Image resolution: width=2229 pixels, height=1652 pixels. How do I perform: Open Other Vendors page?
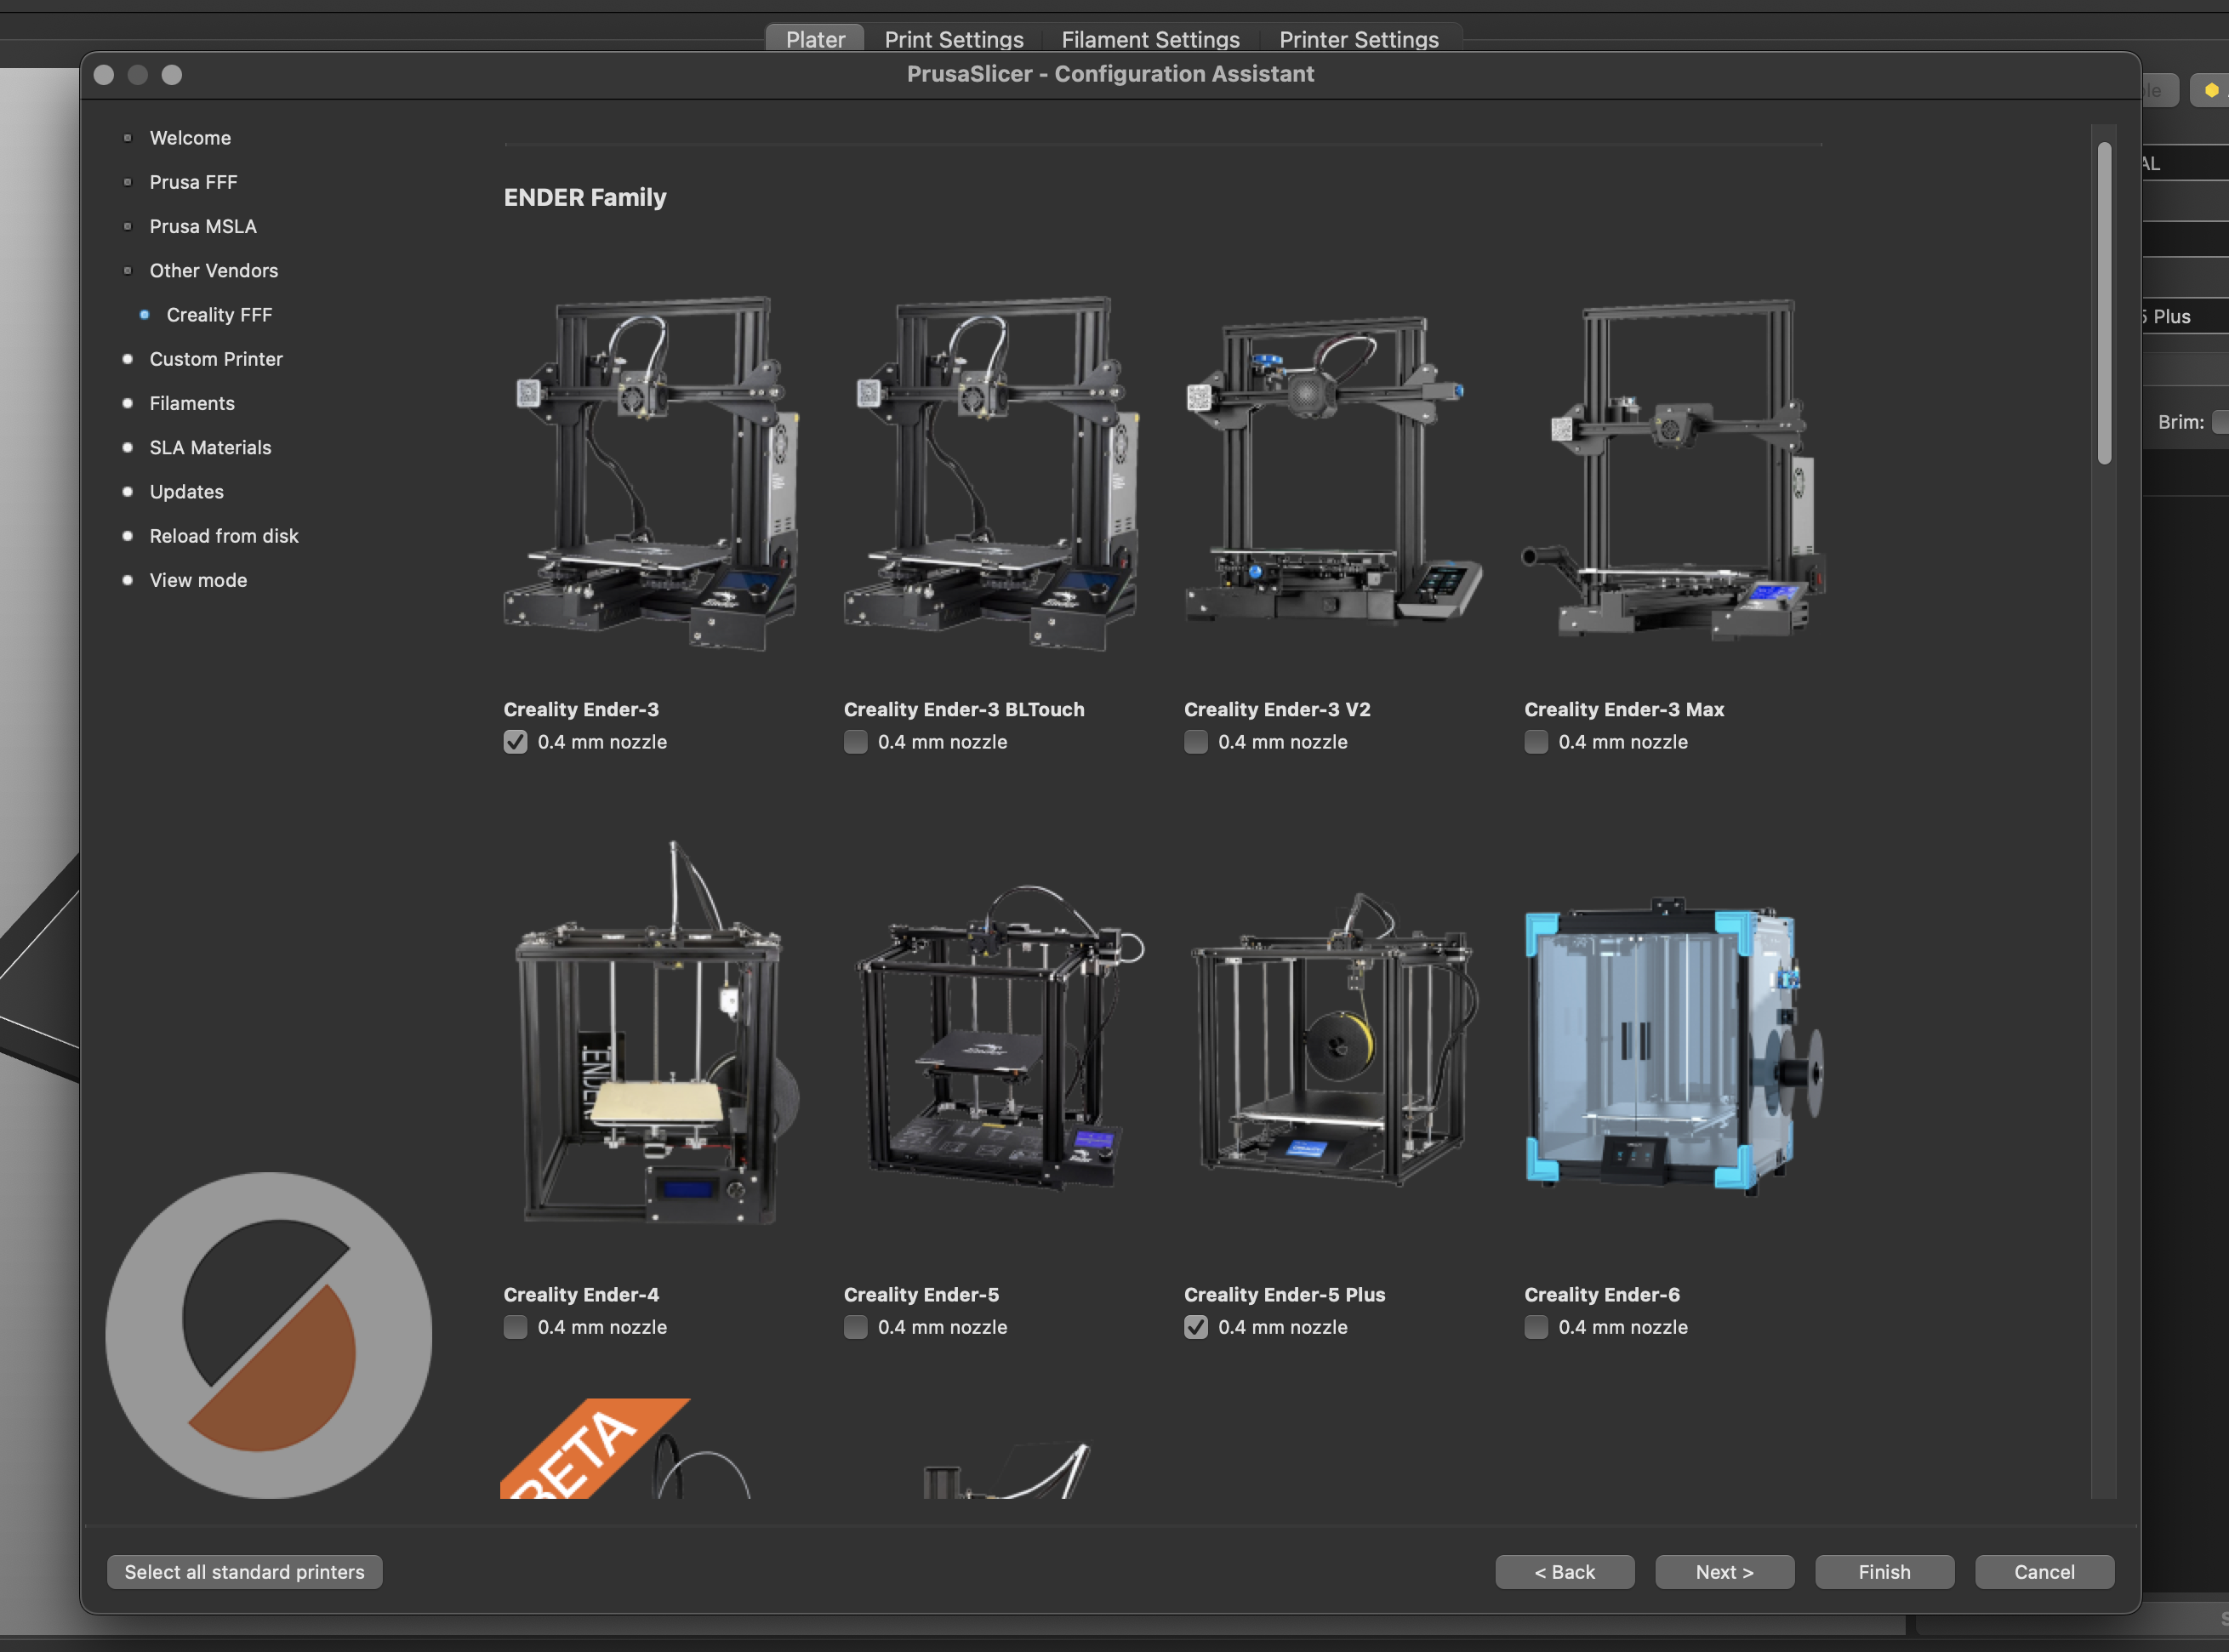click(214, 270)
